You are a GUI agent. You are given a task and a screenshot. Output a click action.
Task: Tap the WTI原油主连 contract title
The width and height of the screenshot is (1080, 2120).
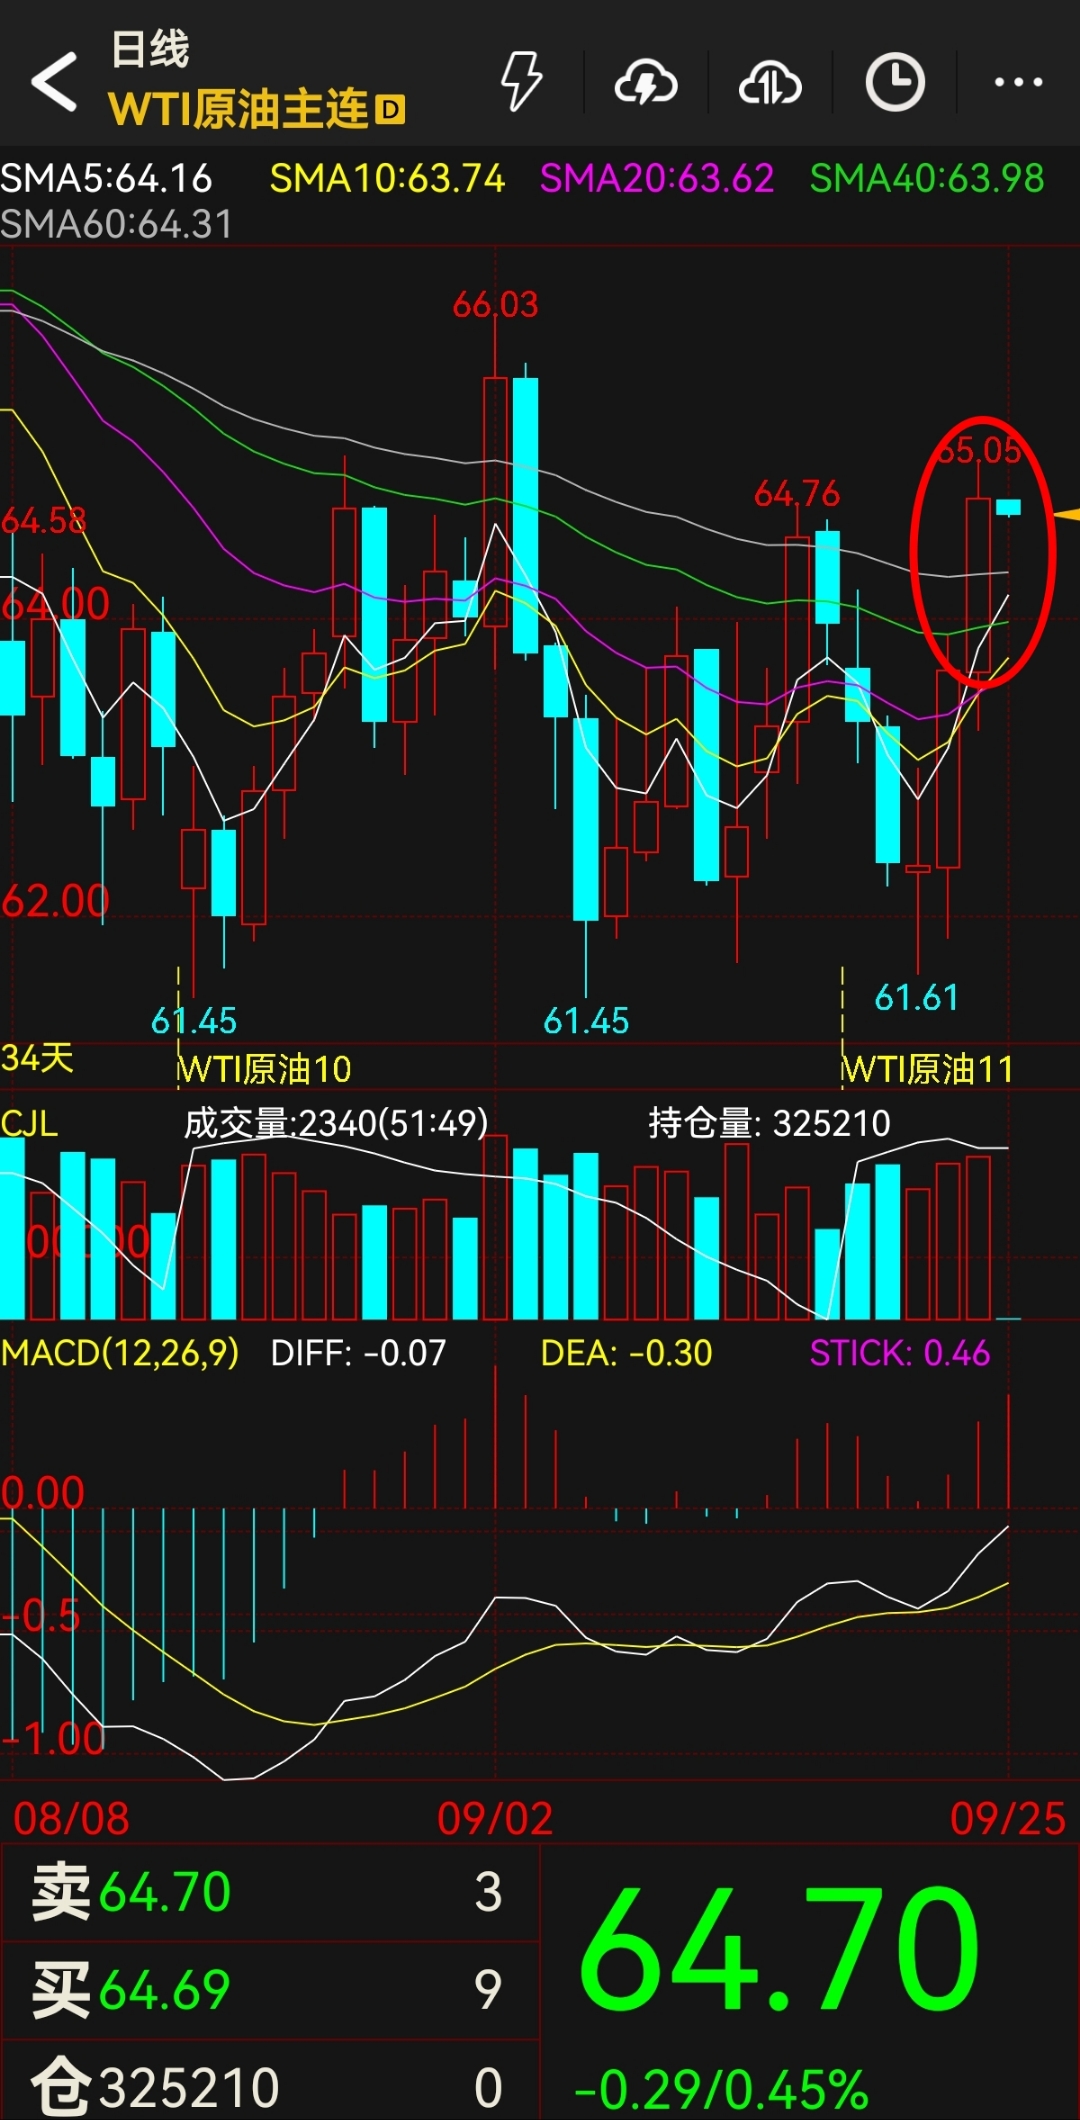[238, 110]
